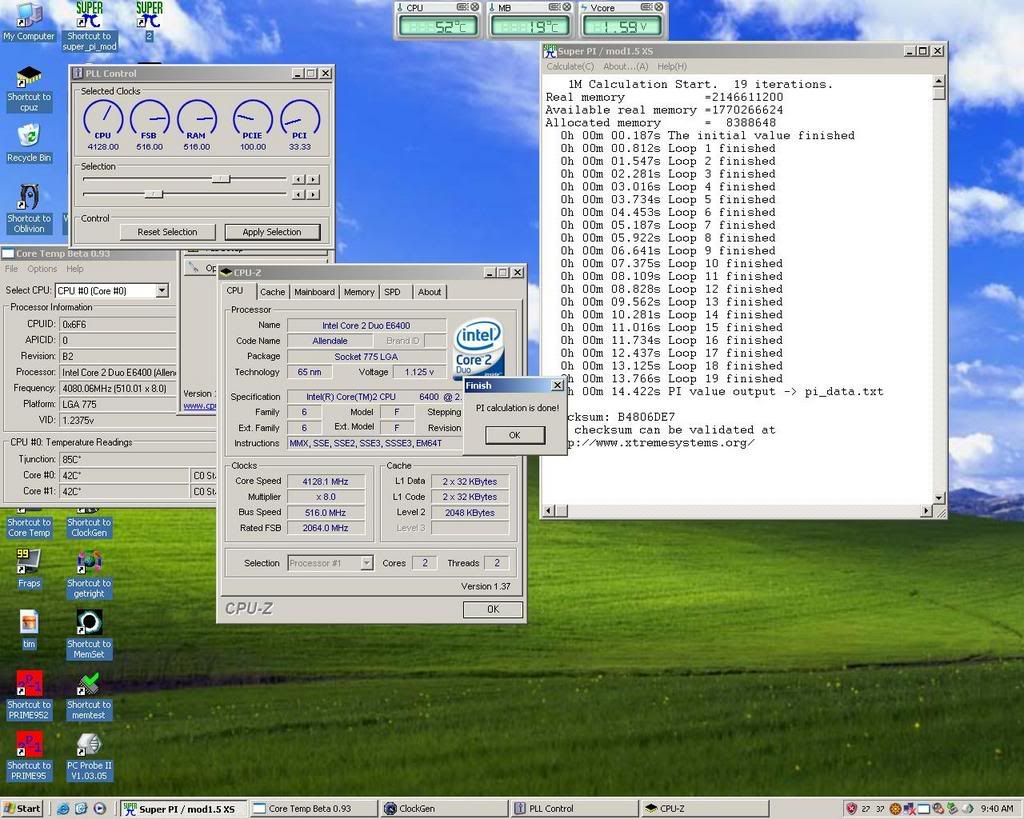Expand the Select CPU dropdown in Core Temp
The image size is (1024, 819).
tap(162, 291)
